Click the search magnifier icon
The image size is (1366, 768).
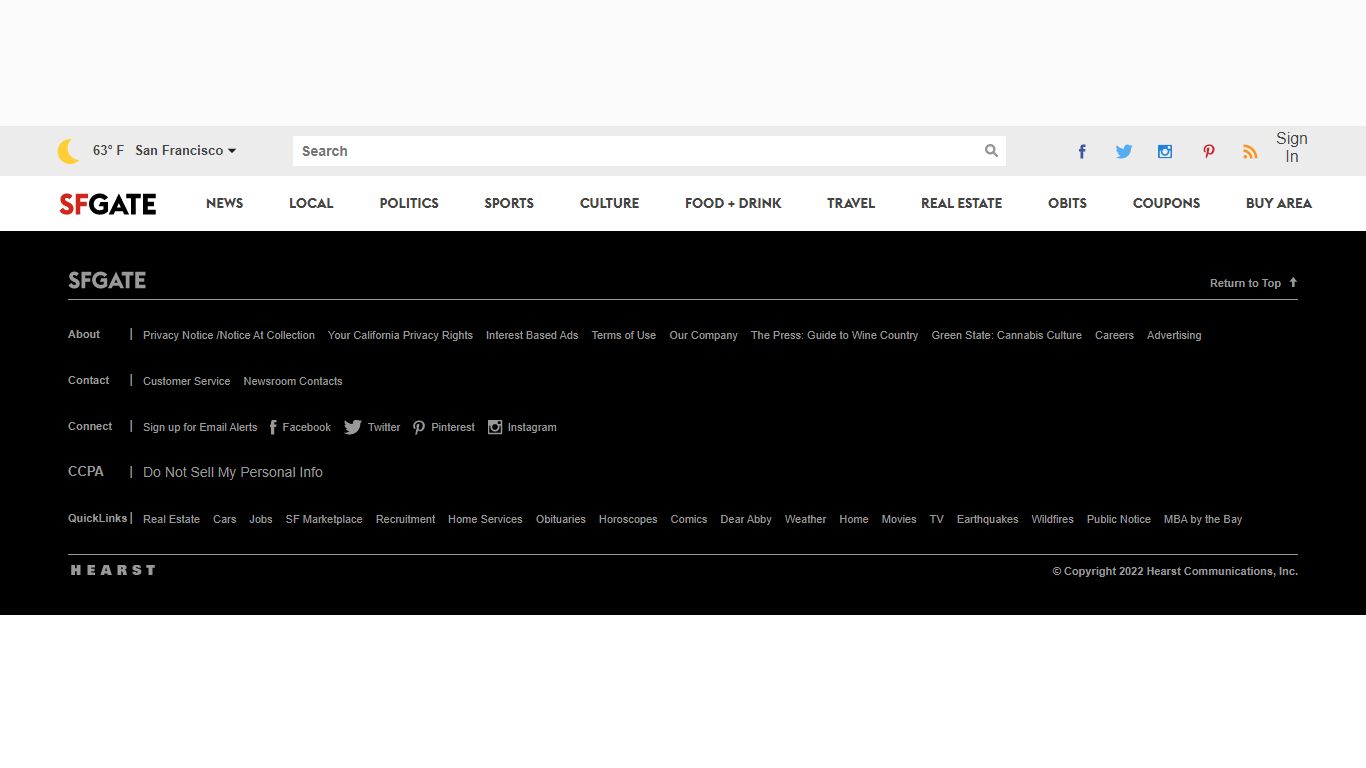991,151
